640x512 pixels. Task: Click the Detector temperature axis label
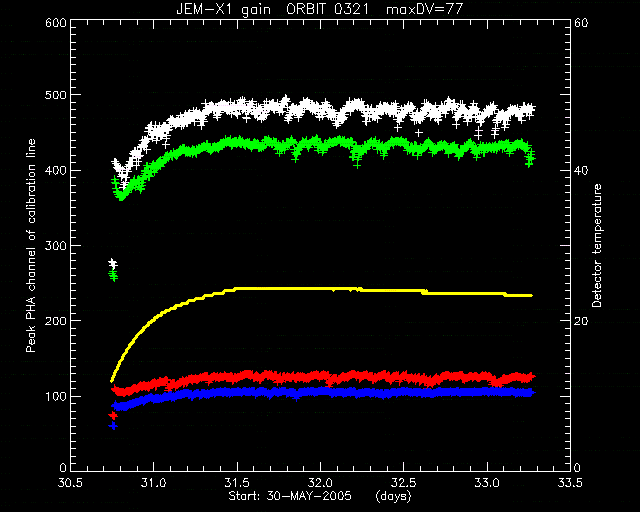click(597, 245)
